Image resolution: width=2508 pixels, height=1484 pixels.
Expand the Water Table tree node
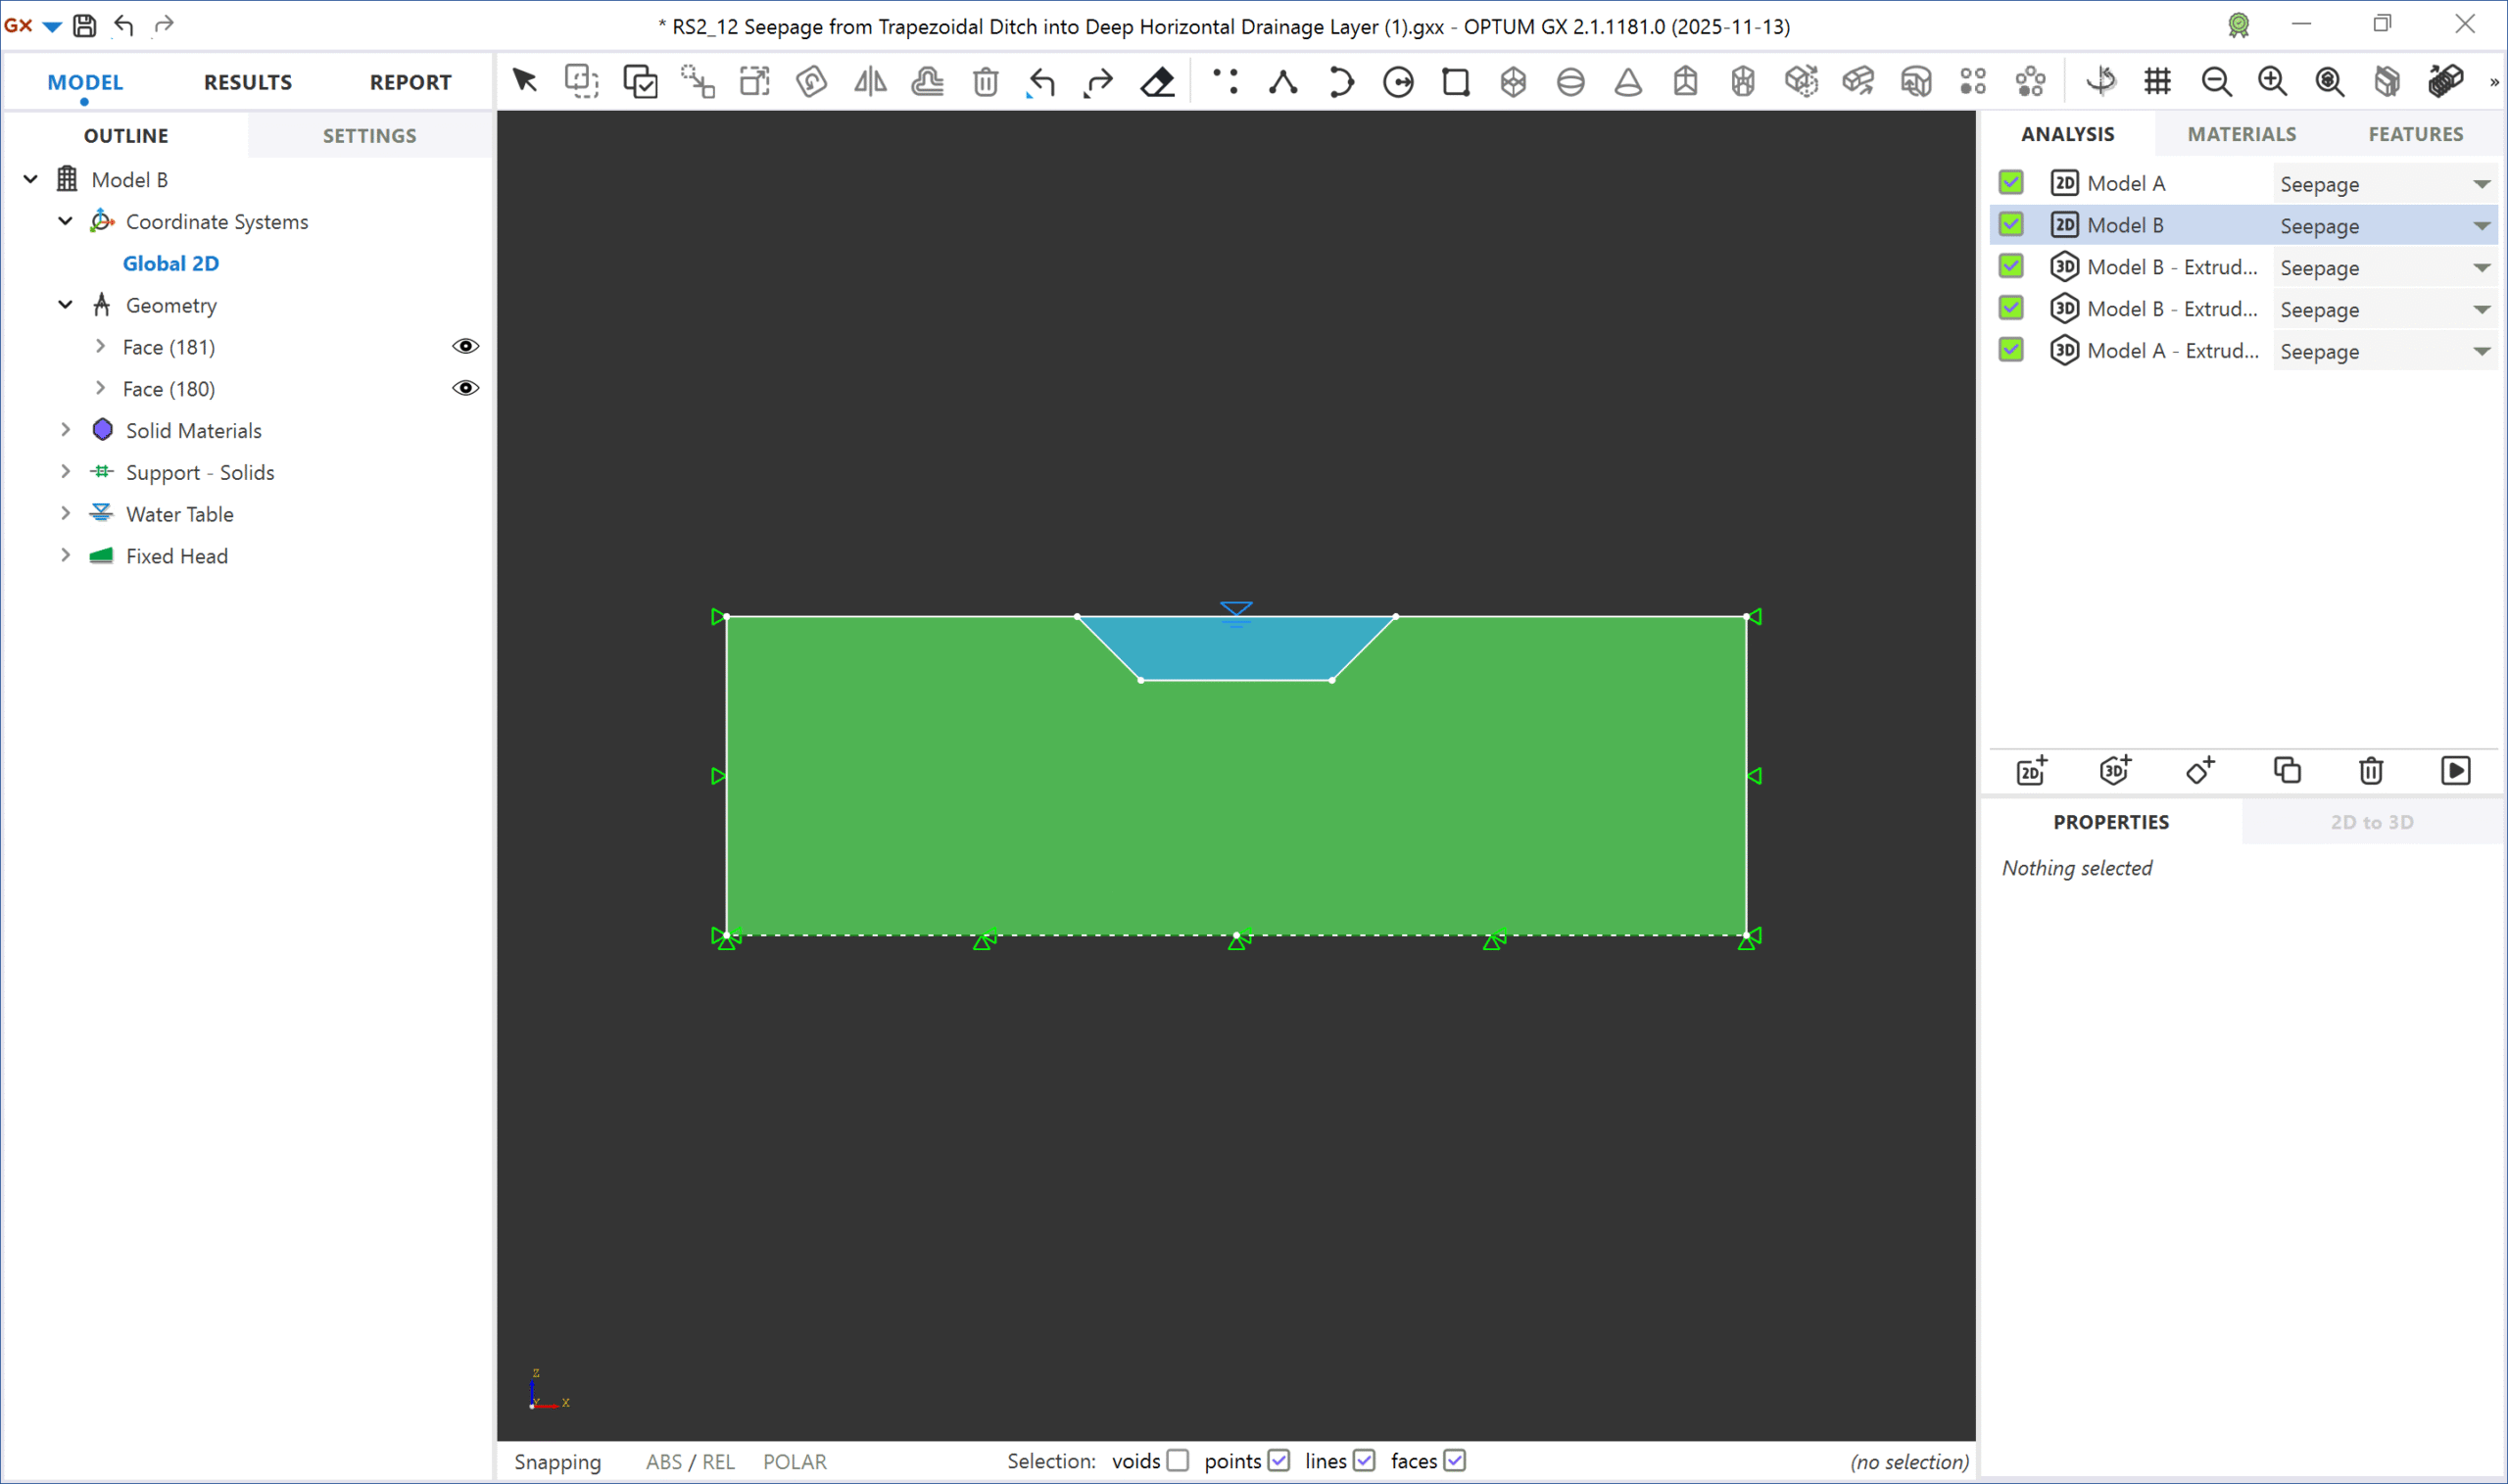click(x=66, y=513)
